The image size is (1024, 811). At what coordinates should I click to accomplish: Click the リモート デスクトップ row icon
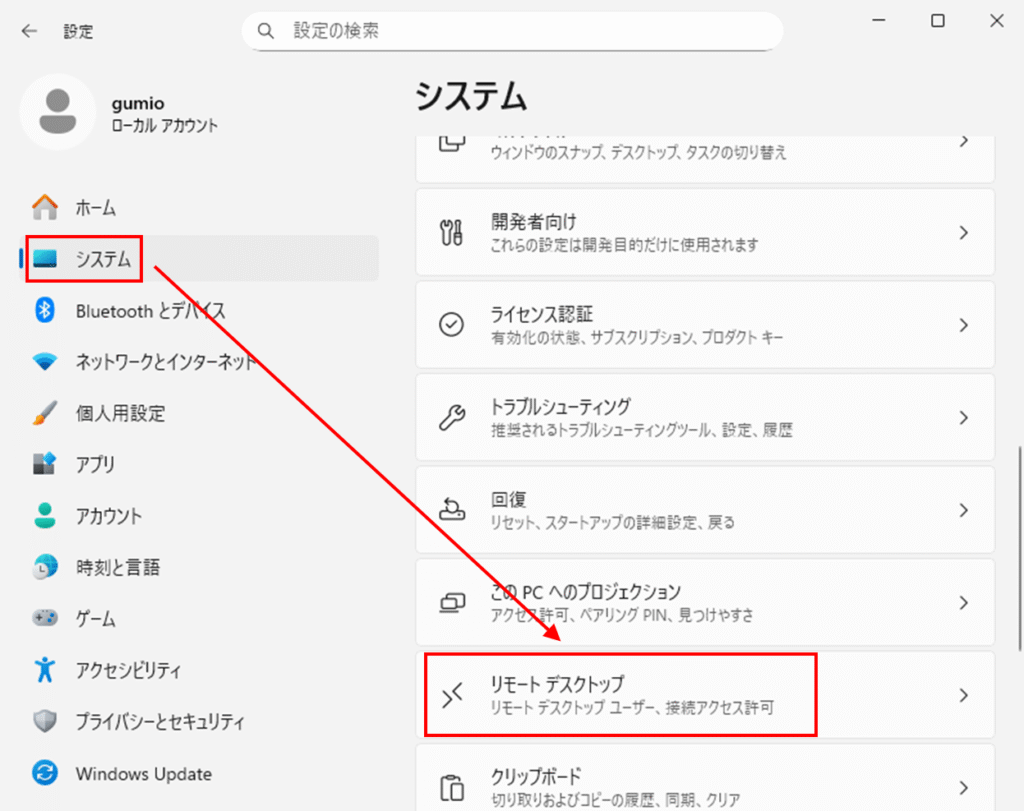452,695
